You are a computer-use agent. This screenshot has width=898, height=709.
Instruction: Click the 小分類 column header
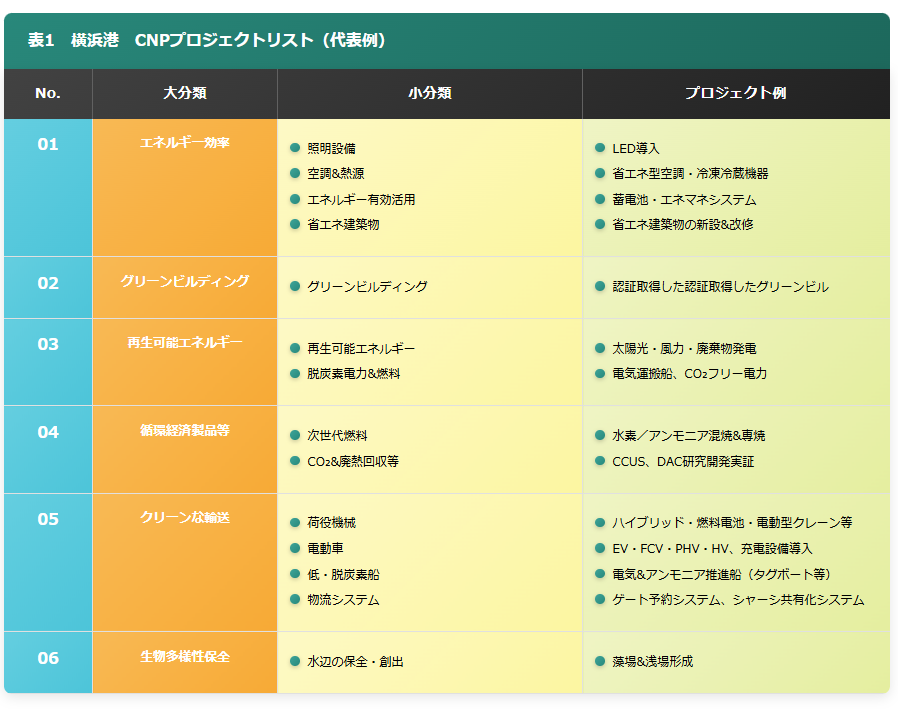click(430, 93)
